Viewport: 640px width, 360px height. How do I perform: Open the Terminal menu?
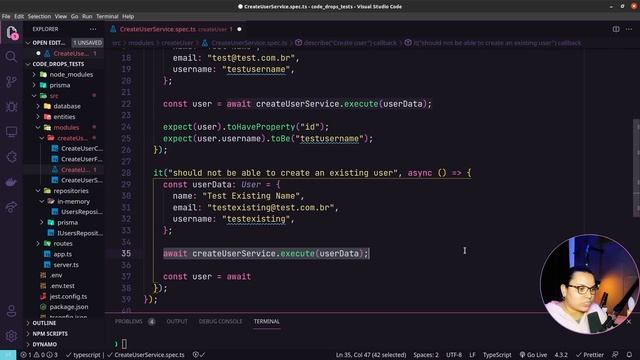(107, 16)
